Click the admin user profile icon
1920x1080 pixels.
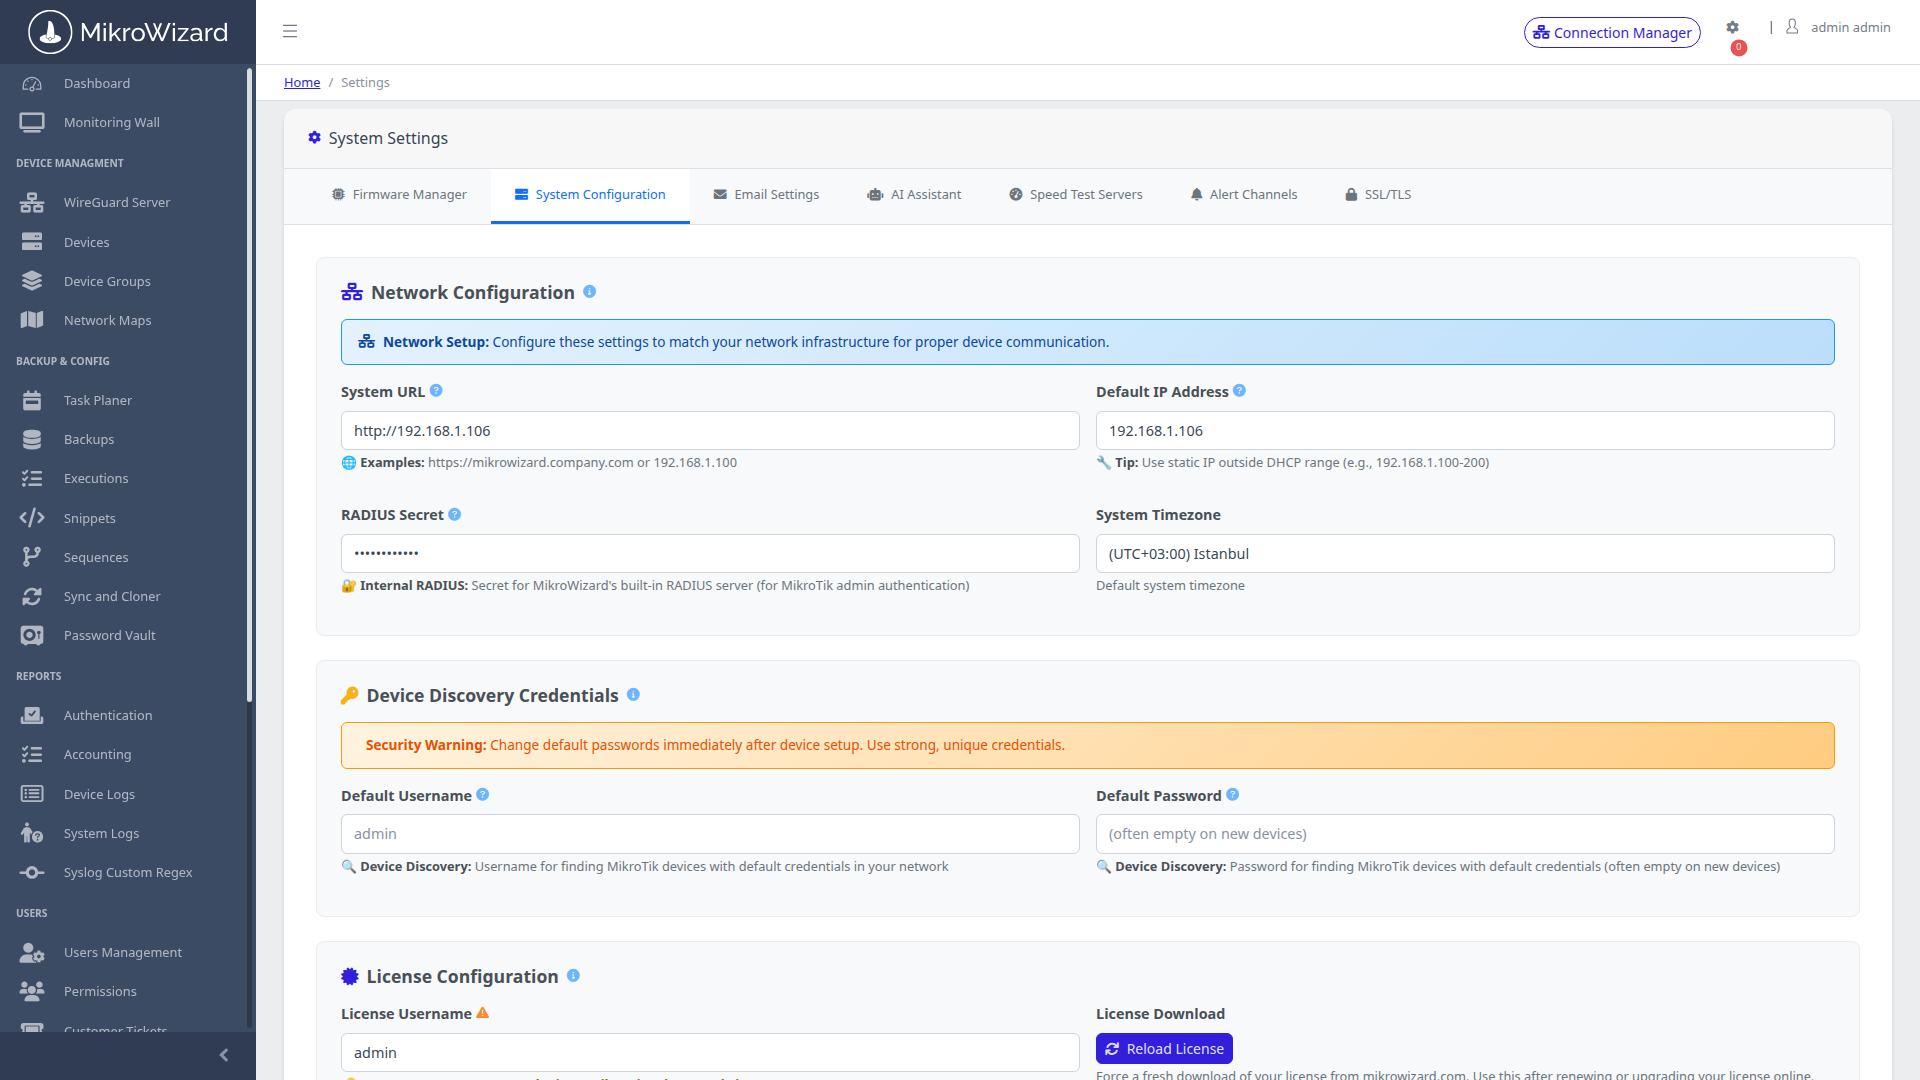coord(1792,27)
